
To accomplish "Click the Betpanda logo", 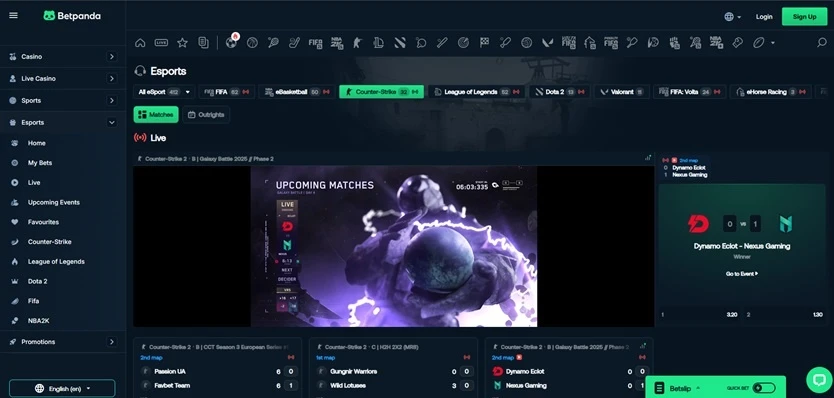I will (x=72, y=16).
